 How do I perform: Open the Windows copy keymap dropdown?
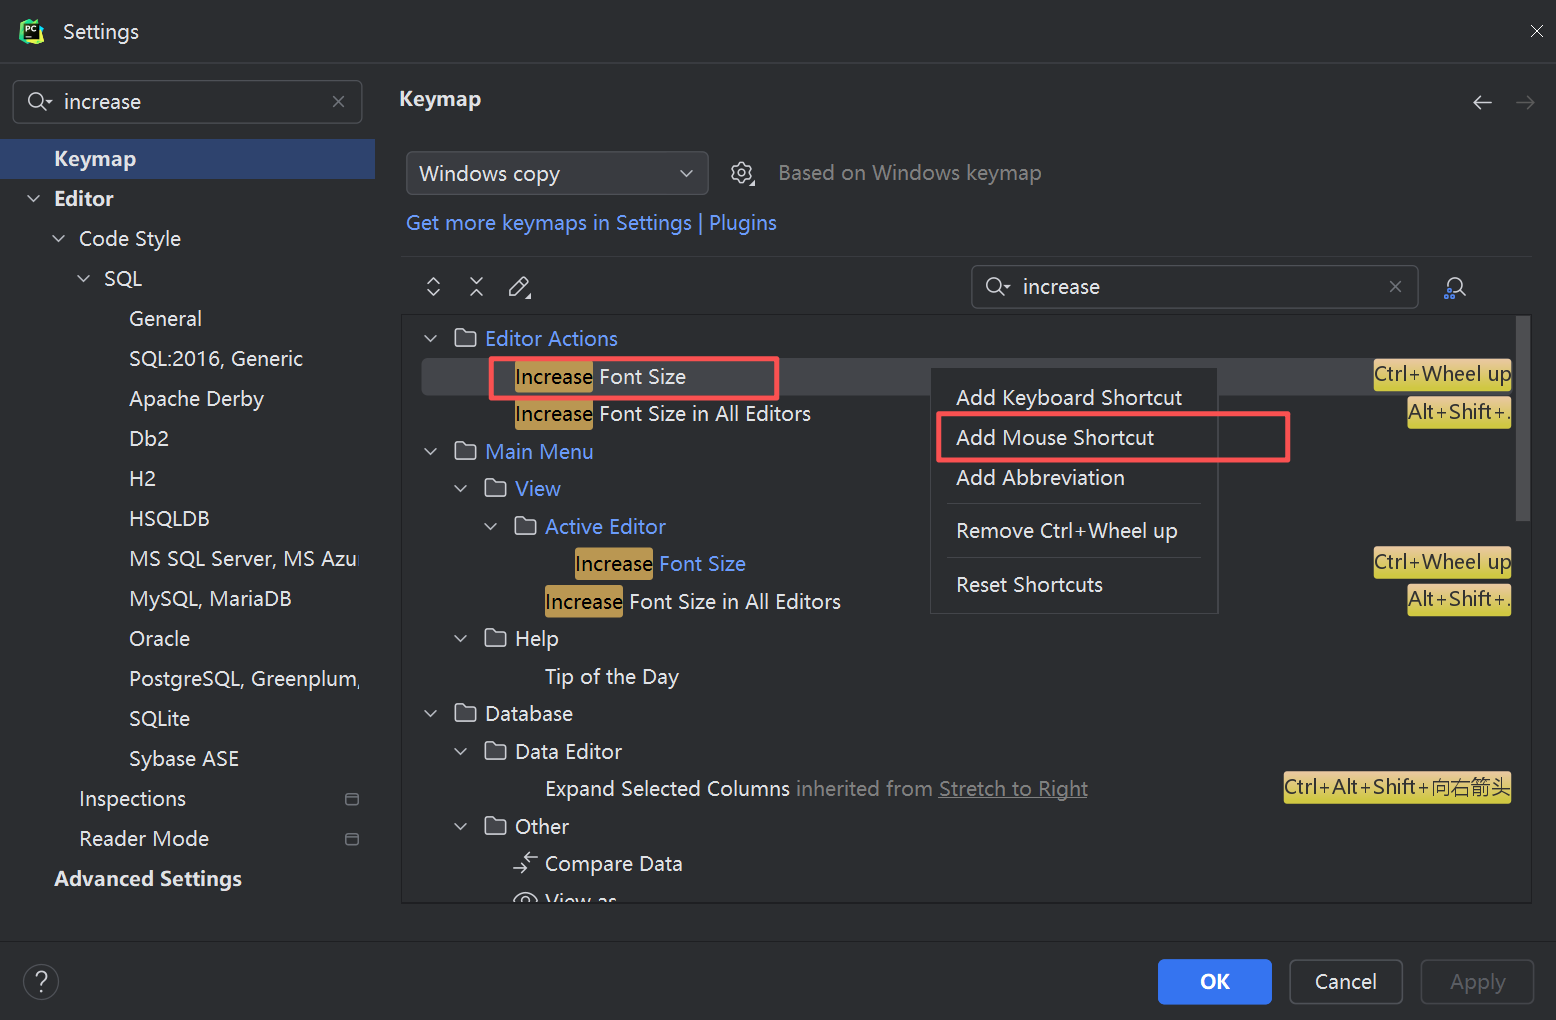pos(557,173)
